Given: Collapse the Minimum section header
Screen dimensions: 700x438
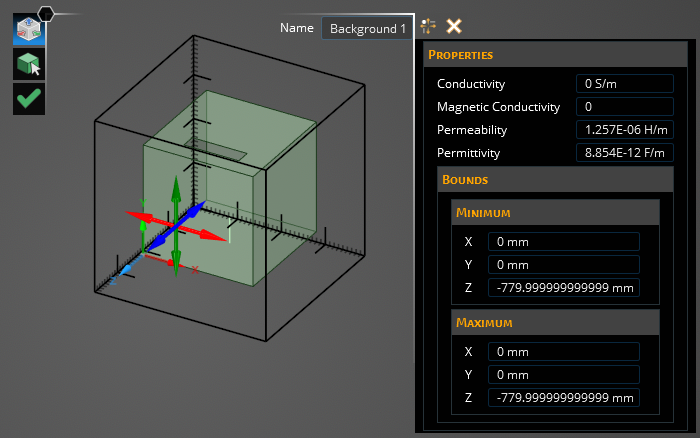Looking at the screenshot, I should pos(555,213).
